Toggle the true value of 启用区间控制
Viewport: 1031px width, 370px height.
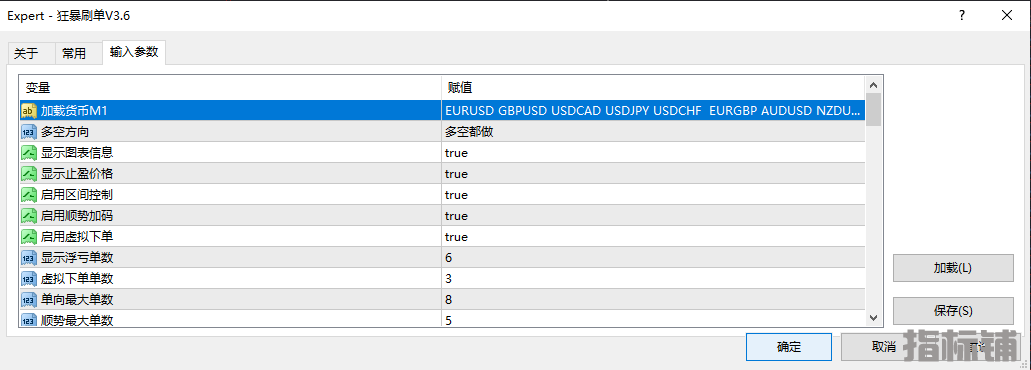(x=654, y=195)
